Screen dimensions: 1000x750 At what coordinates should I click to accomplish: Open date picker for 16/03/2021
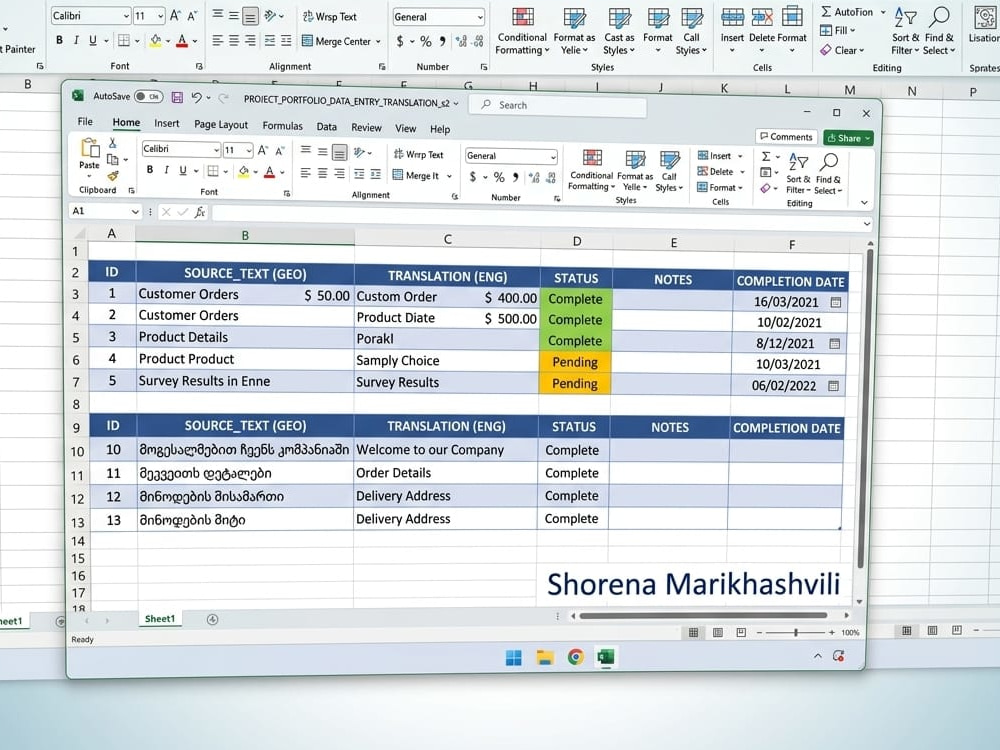[x=835, y=302]
